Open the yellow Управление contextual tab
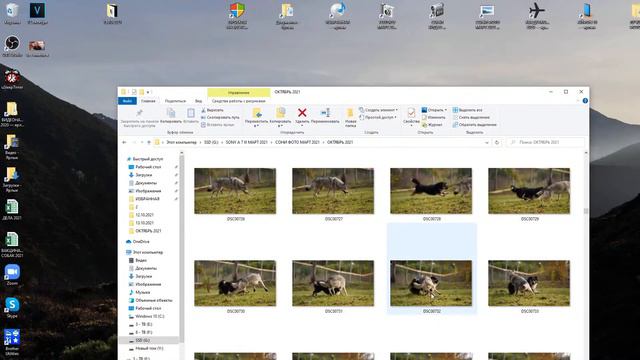This screenshot has height=360, width=640. (x=238, y=93)
